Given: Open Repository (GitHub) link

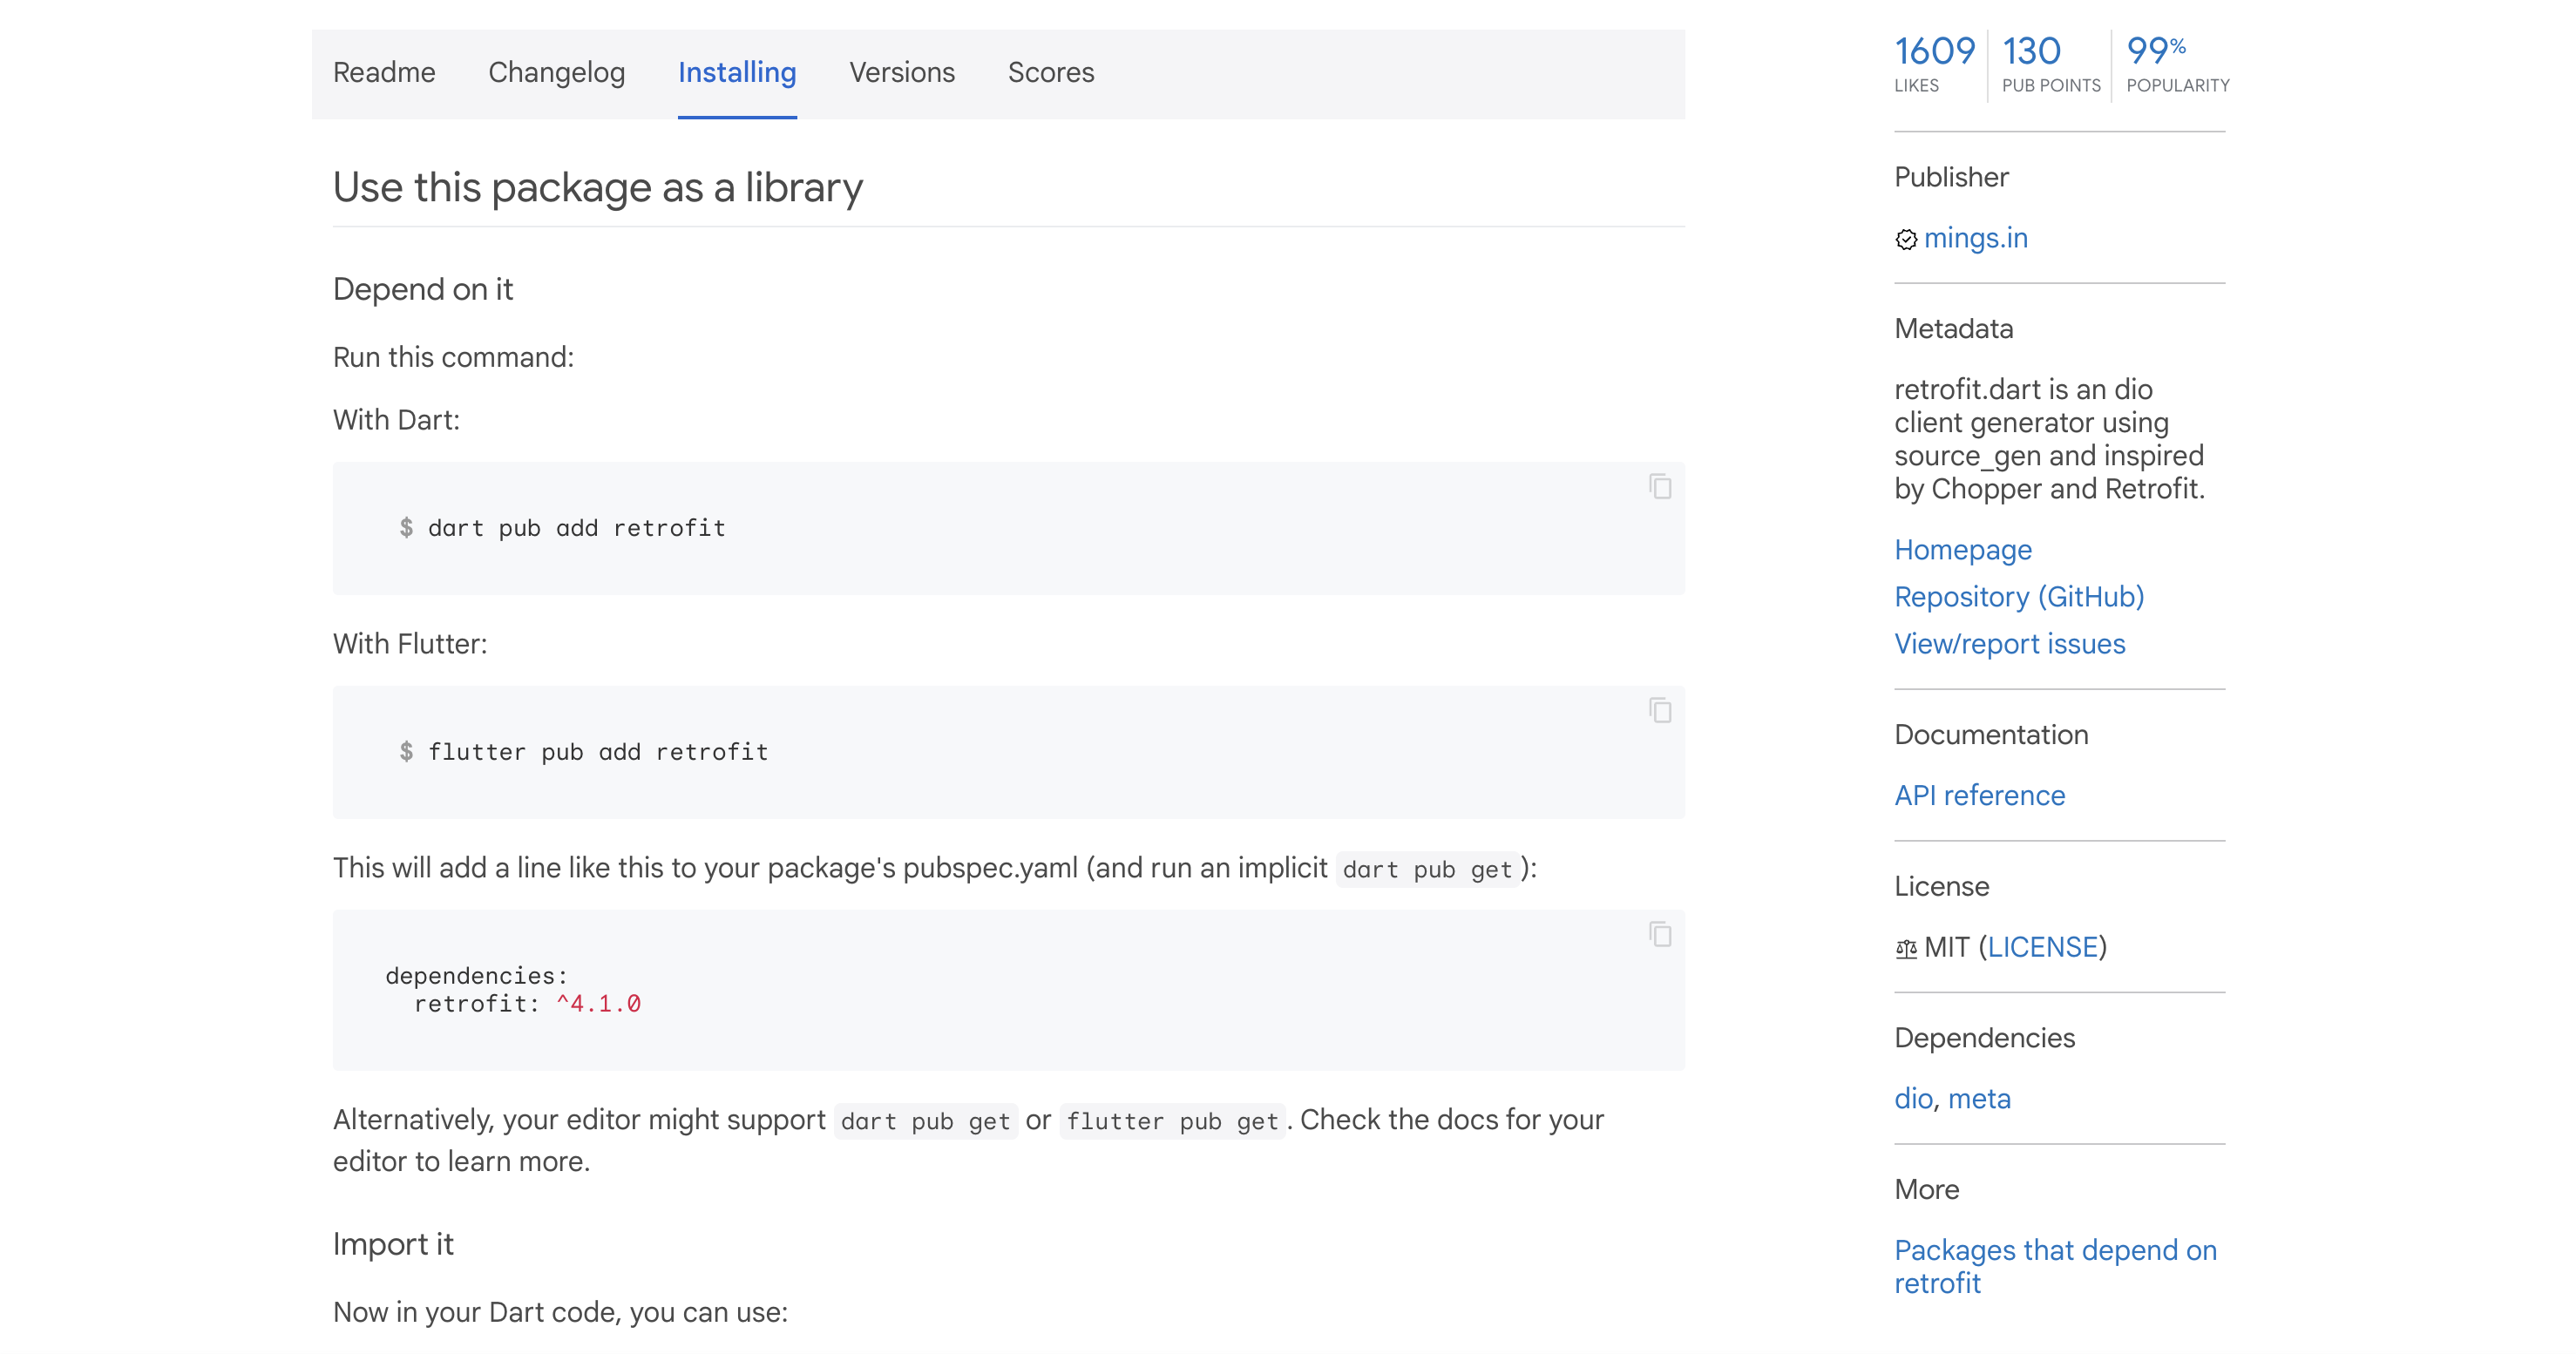Looking at the screenshot, I should coord(2018,597).
